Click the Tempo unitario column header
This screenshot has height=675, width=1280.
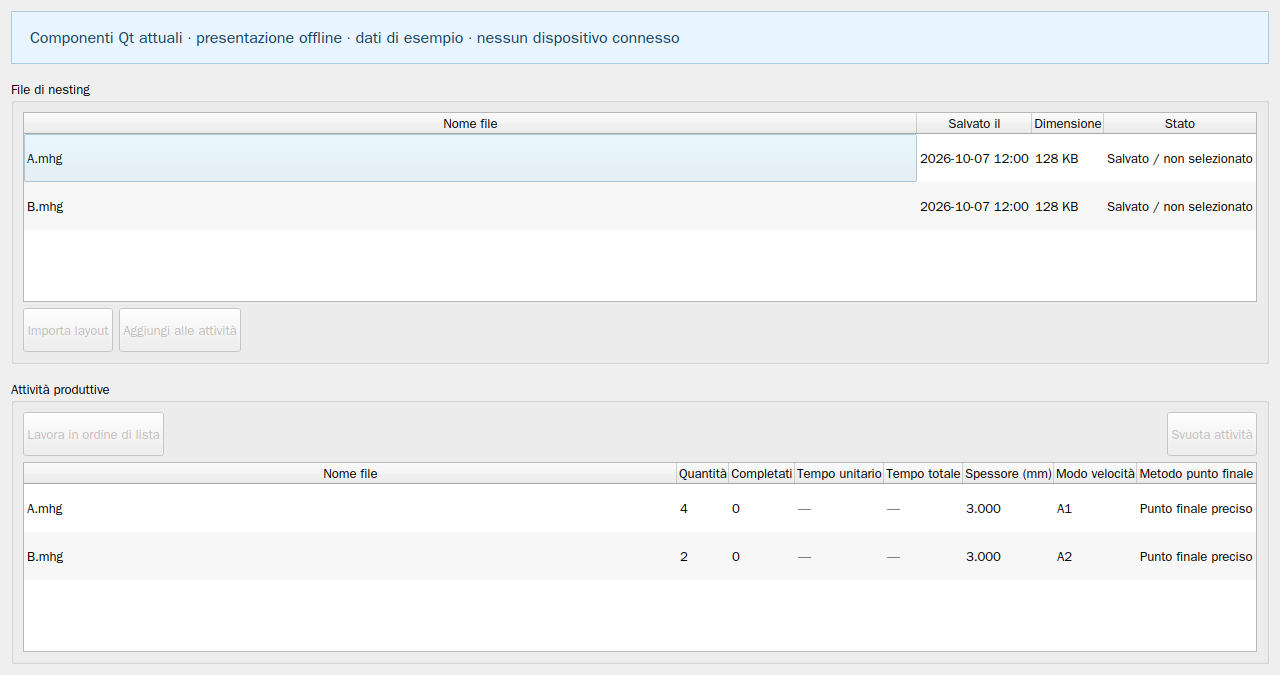pyautogui.click(x=839, y=474)
